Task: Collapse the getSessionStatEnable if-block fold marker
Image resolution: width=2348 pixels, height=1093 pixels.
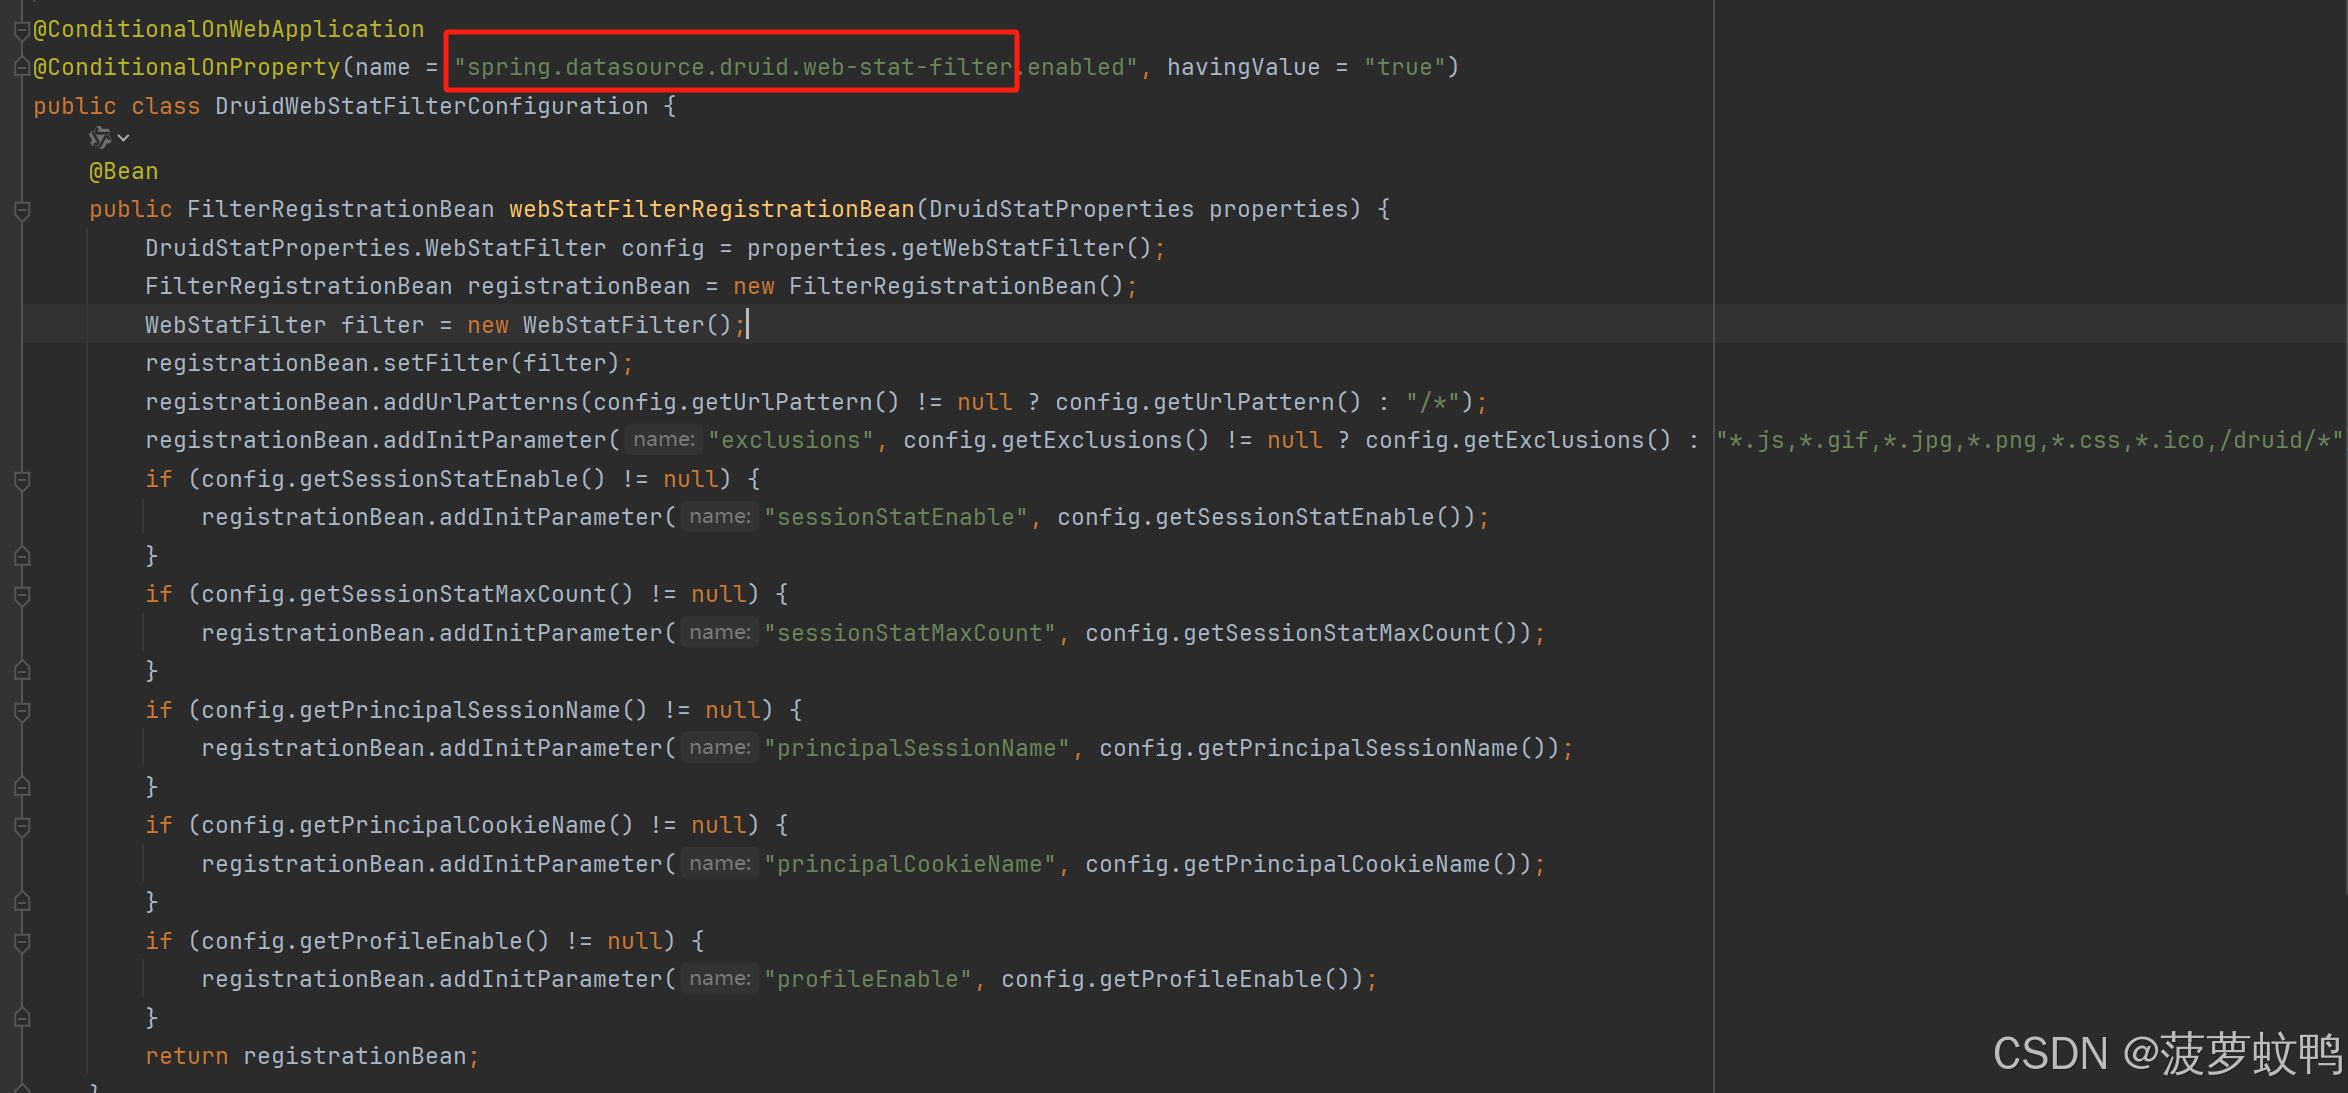Action: [22, 480]
